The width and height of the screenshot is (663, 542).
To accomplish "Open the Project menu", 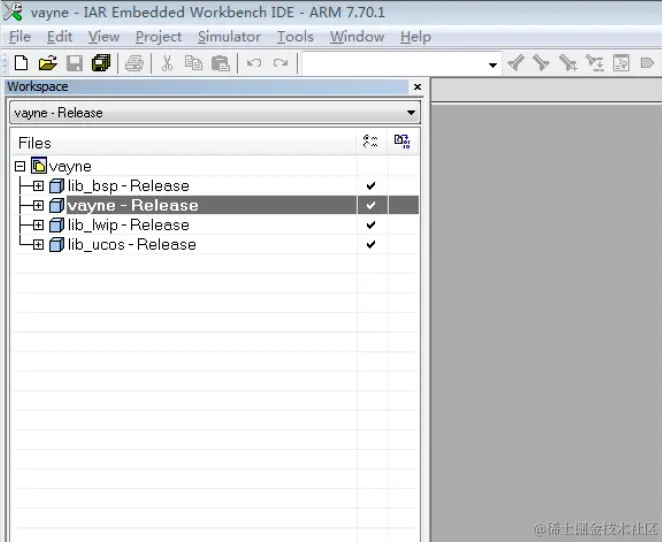I will (x=159, y=37).
